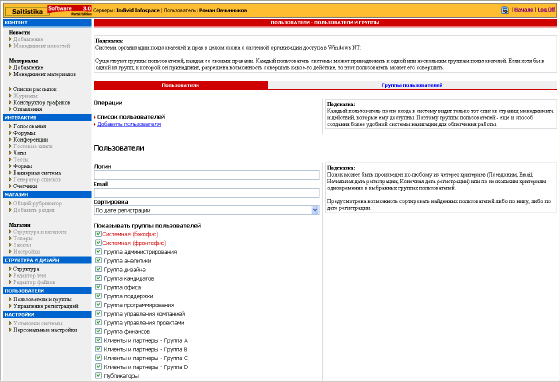Click the icon left of the Начало link
This screenshot has height=382, width=560.
pos(505,10)
